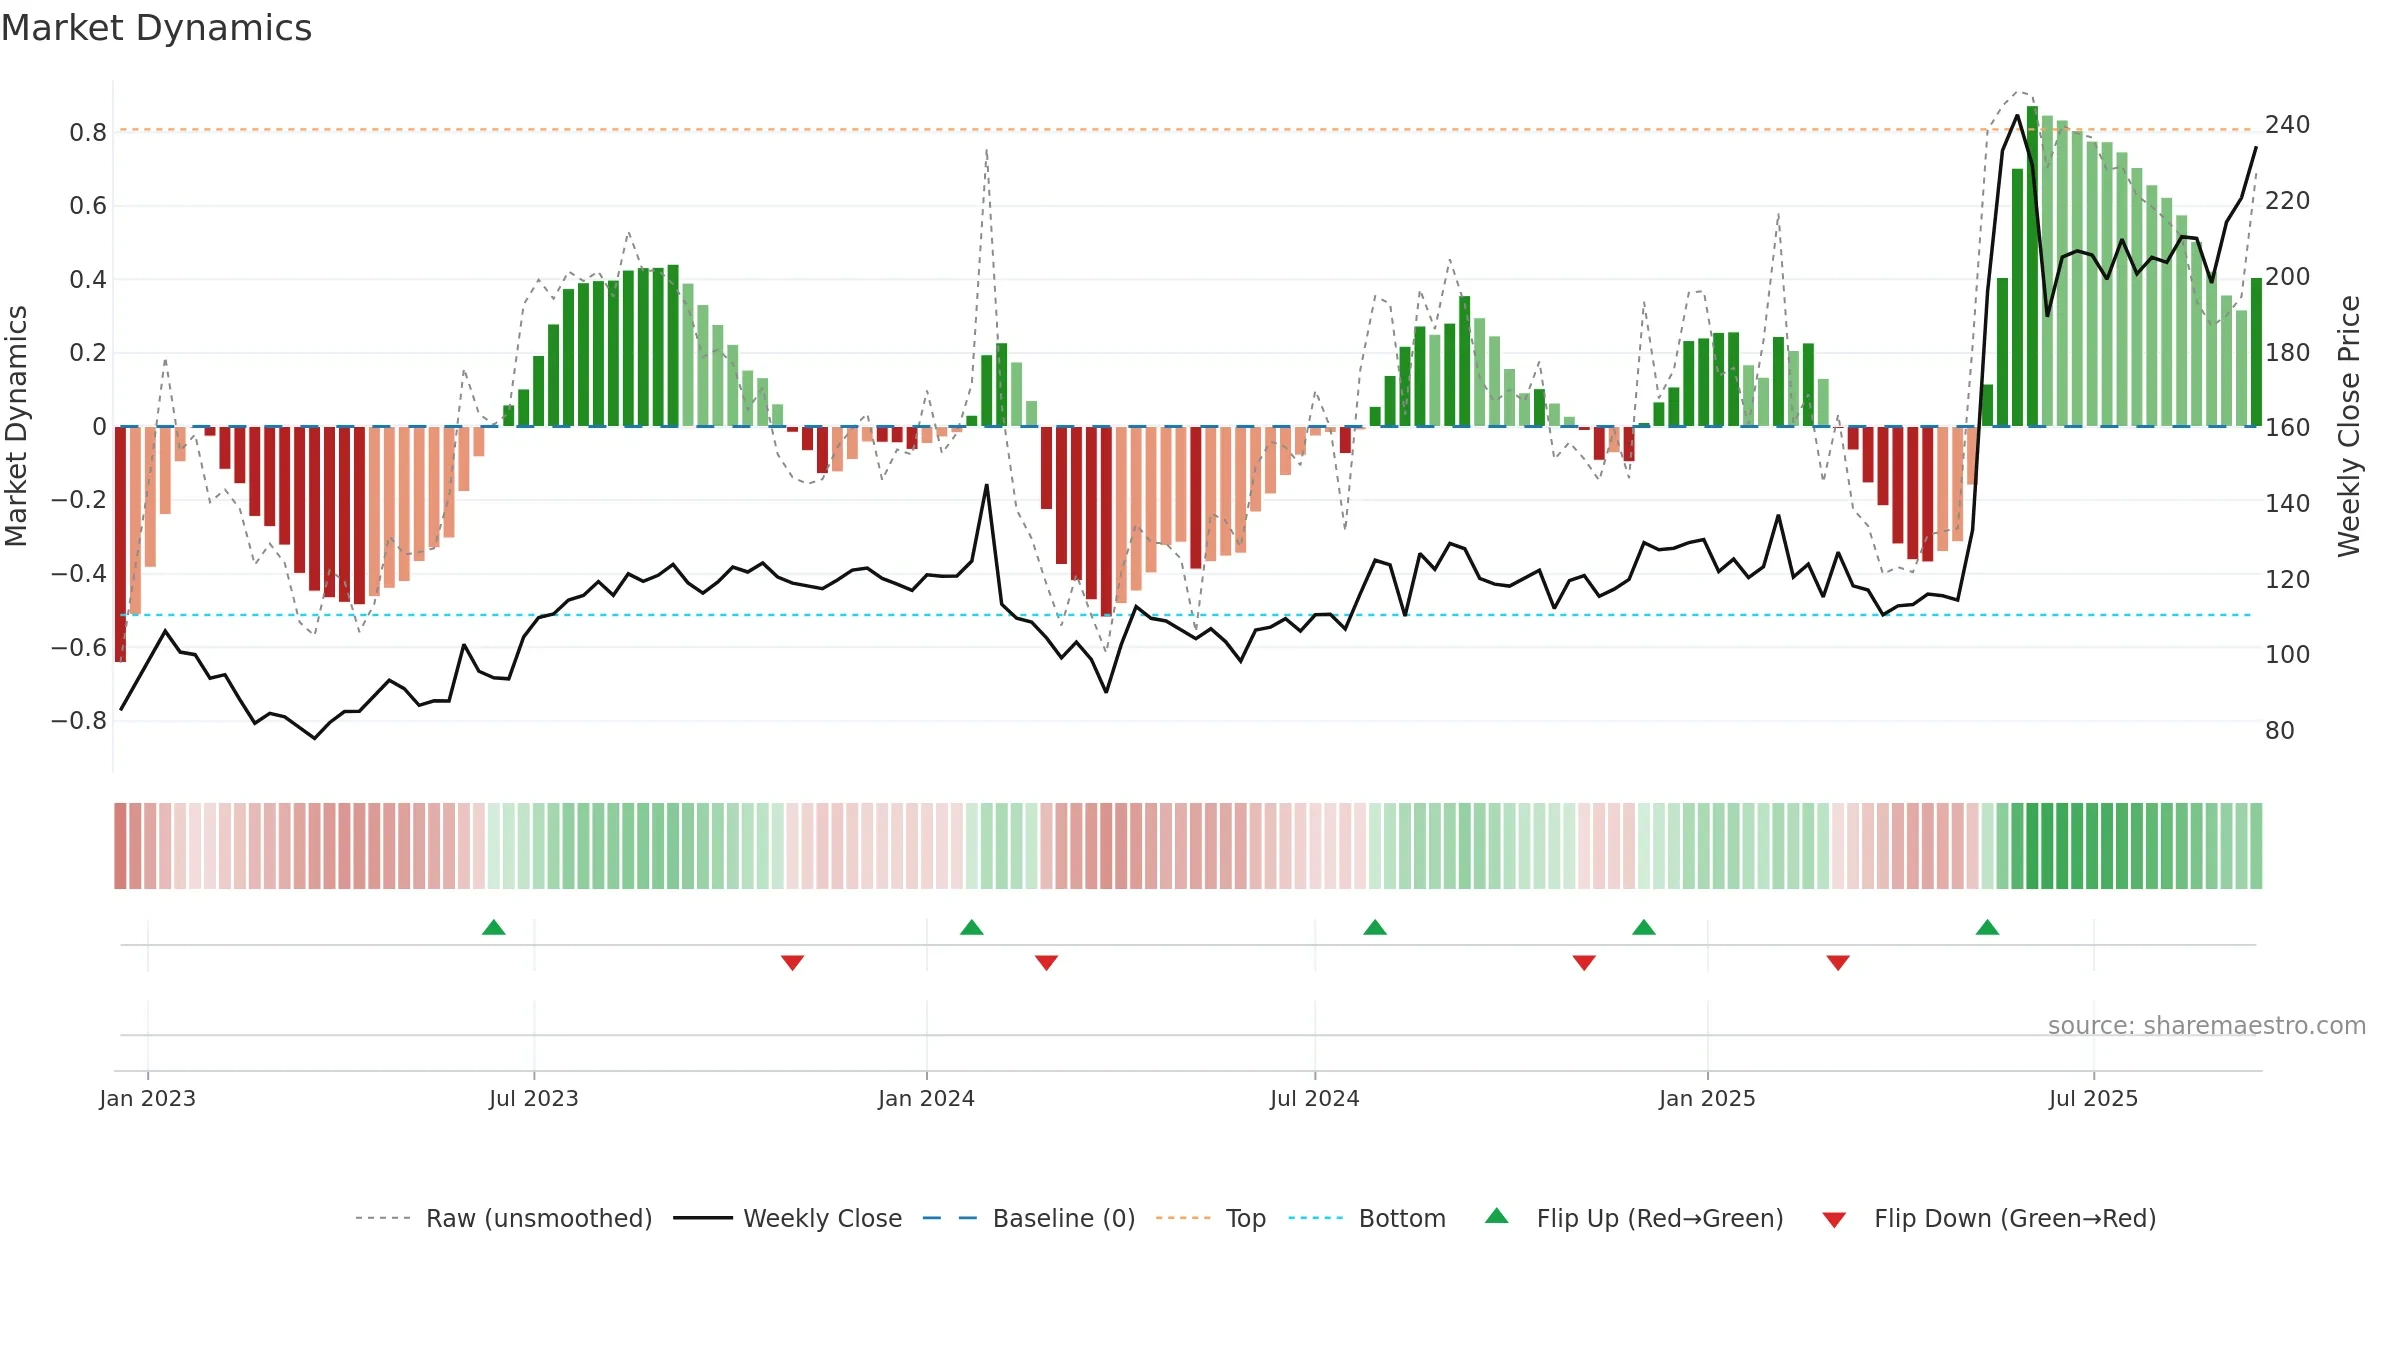Click the 0 baseline tick label
2400x1350 pixels.
[99, 427]
